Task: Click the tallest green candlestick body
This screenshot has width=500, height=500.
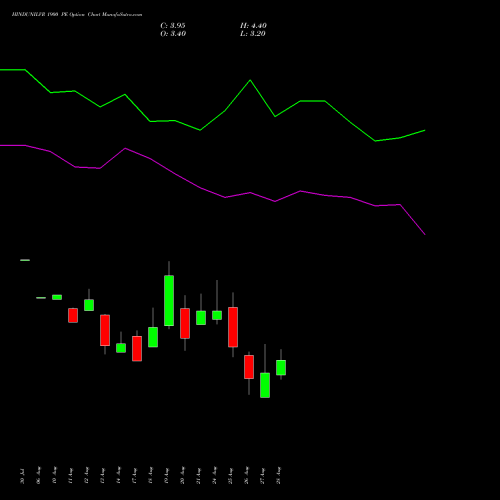Action: [169, 301]
